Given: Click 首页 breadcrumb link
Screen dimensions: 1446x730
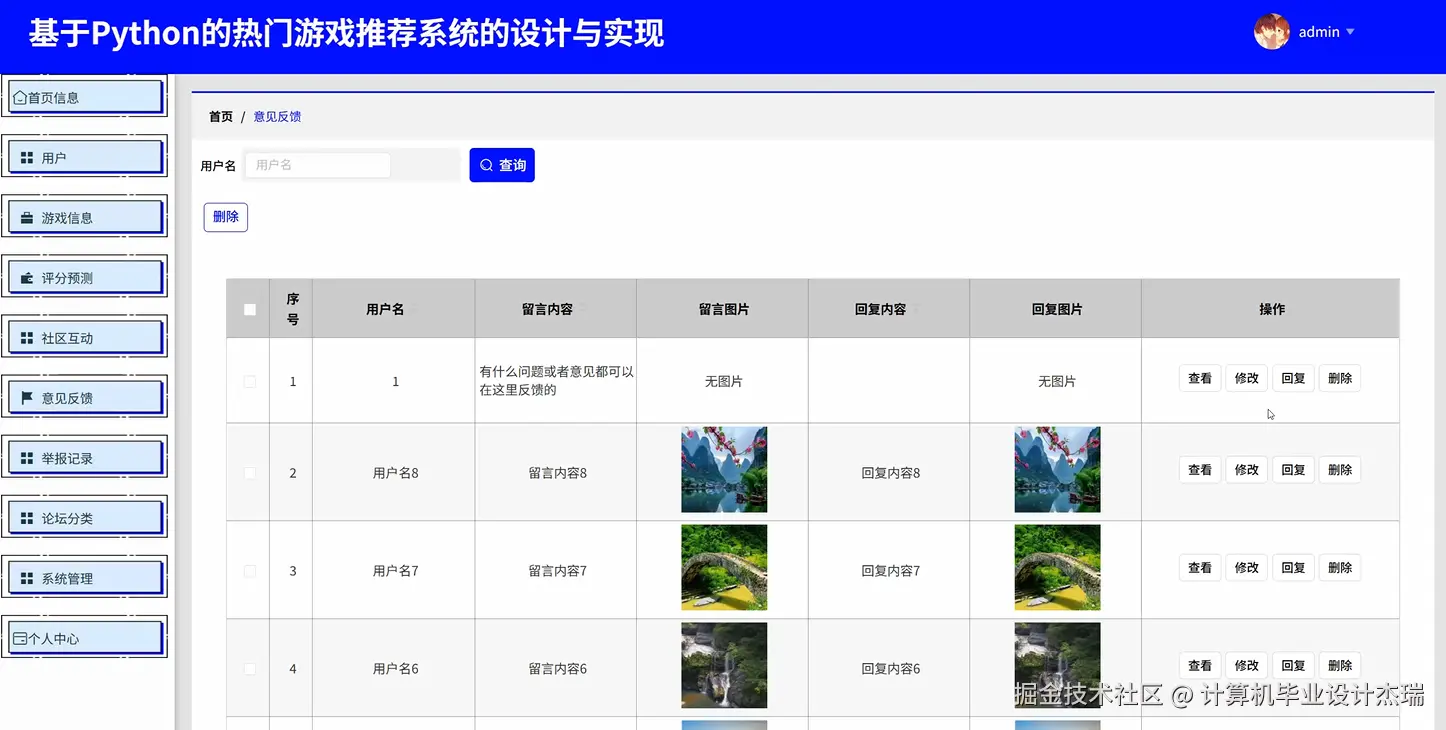Looking at the screenshot, I should pyautogui.click(x=221, y=117).
